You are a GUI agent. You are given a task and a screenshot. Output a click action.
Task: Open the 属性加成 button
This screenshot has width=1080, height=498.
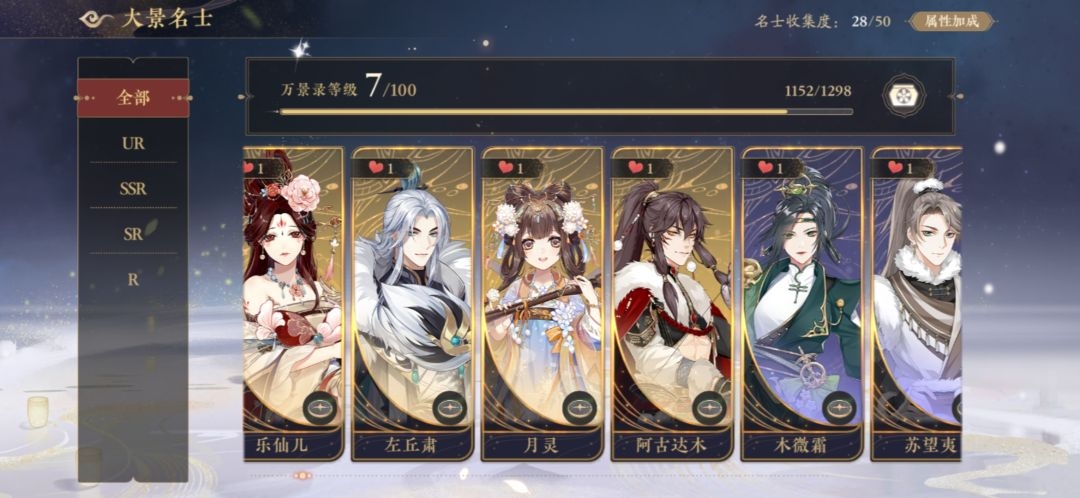coord(952,21)
